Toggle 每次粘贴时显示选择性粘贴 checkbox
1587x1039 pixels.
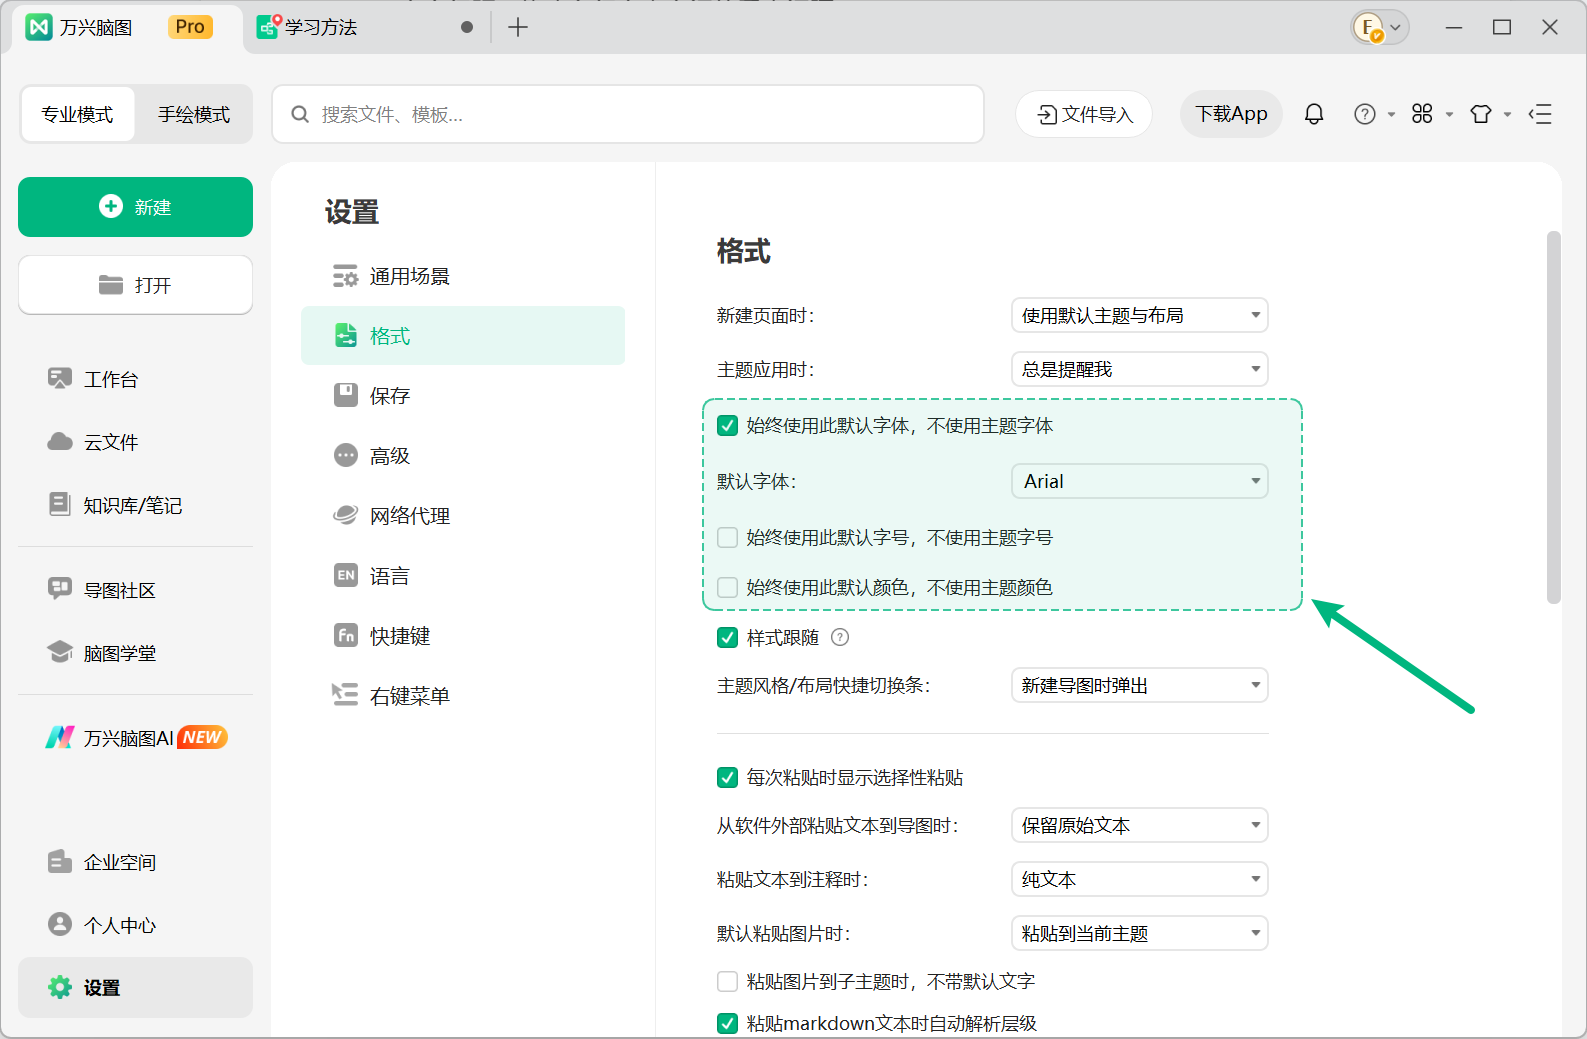coord(728,778)
